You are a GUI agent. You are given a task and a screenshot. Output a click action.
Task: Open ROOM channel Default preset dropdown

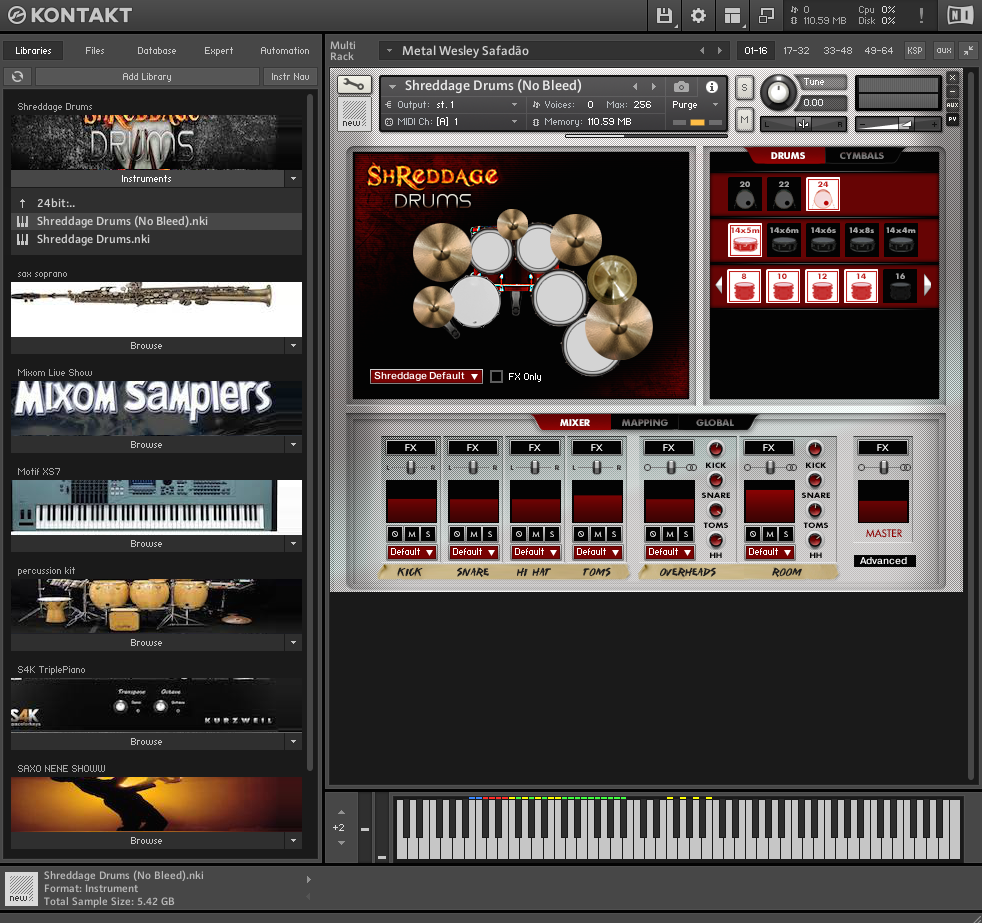[769, 552]
